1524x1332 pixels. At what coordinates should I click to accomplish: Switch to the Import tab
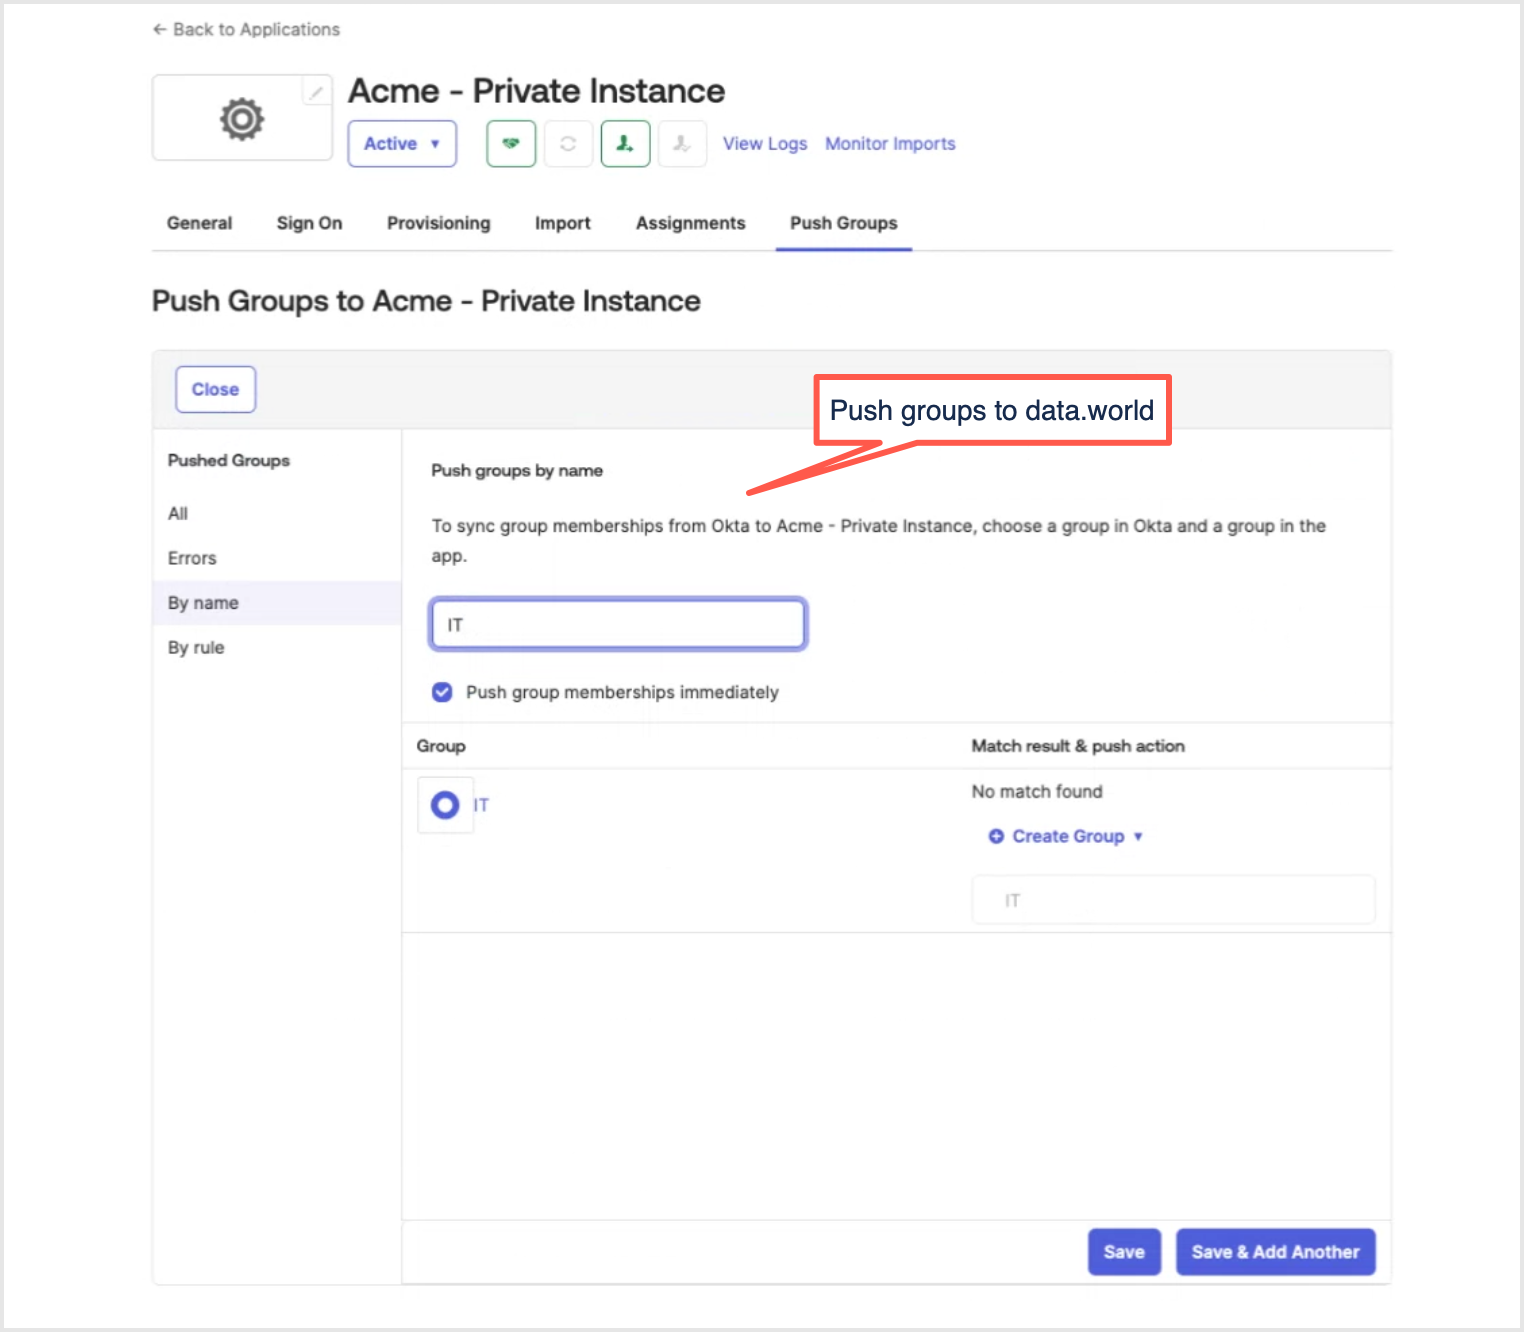click(x=563, y=223)
